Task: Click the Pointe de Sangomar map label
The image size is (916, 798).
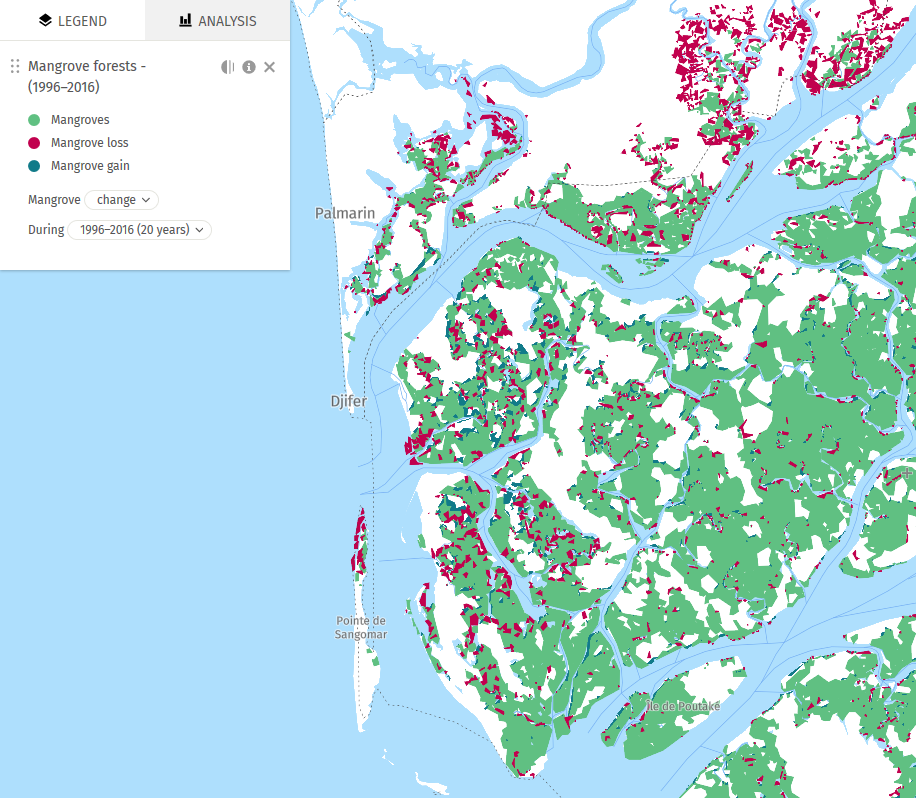Action: tap(360, 627)
